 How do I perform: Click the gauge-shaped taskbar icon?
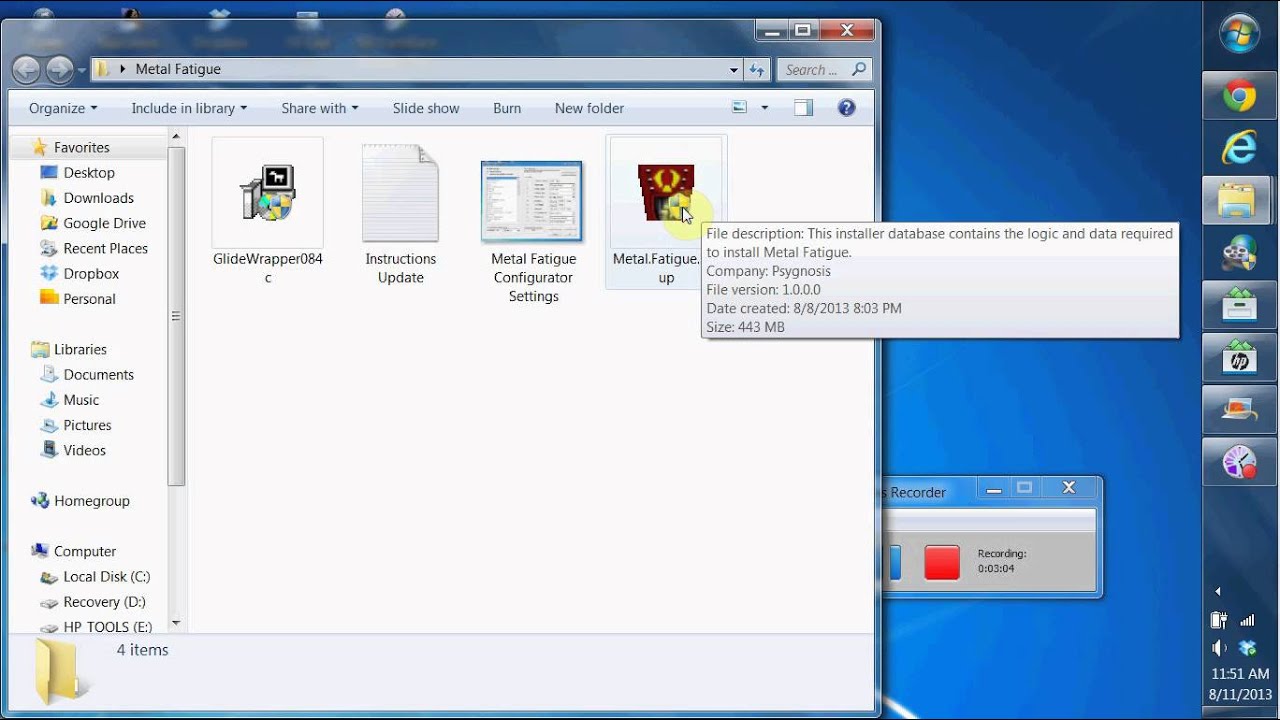tap(1240, 462)
